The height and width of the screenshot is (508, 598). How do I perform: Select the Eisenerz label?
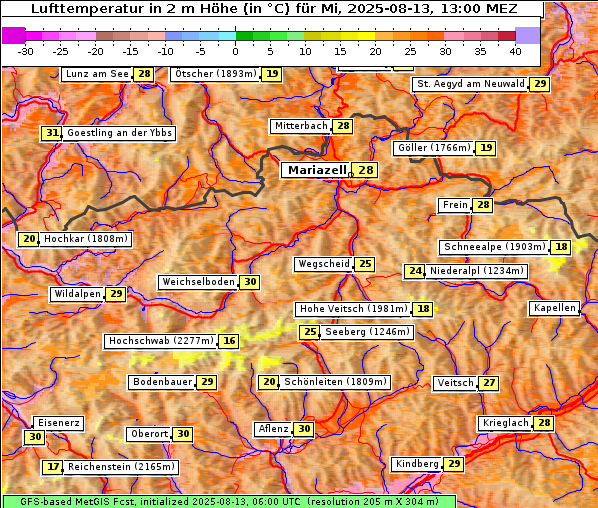pos(58,423)
